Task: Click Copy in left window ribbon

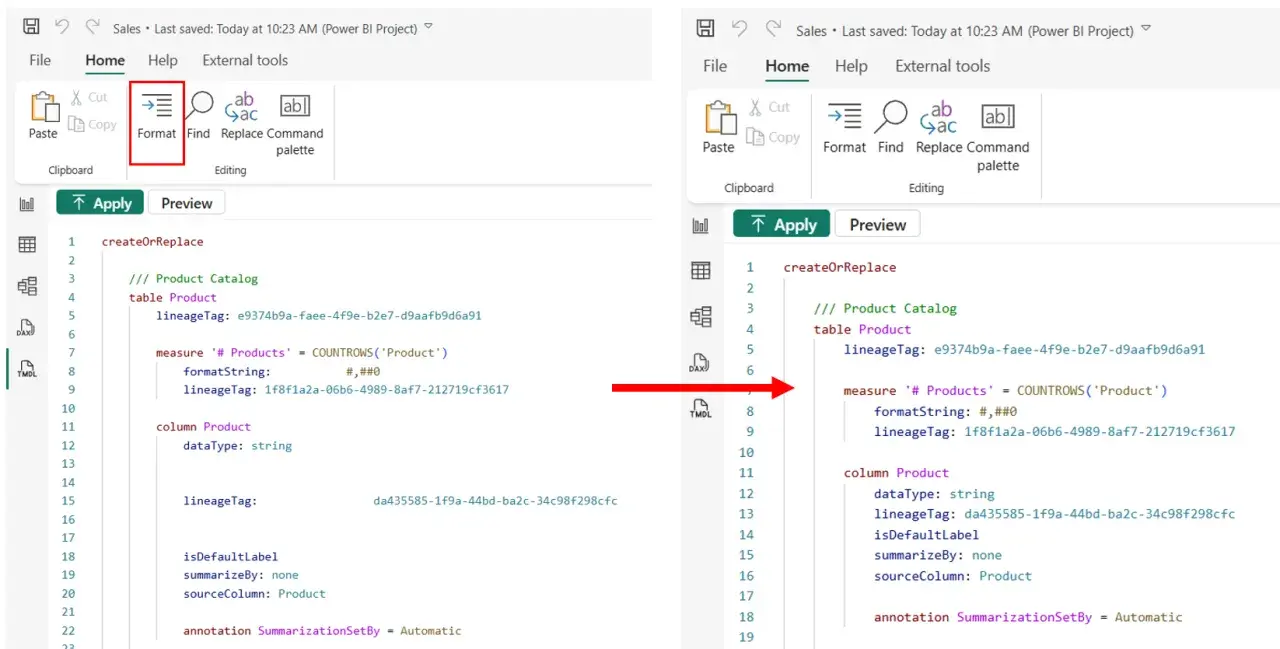Action: coord(93,125)
